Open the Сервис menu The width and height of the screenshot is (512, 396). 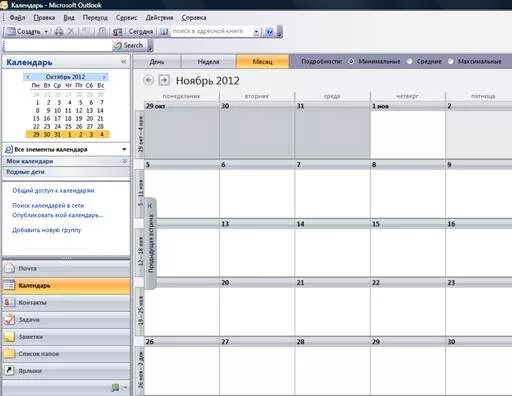tap(126, 18)
